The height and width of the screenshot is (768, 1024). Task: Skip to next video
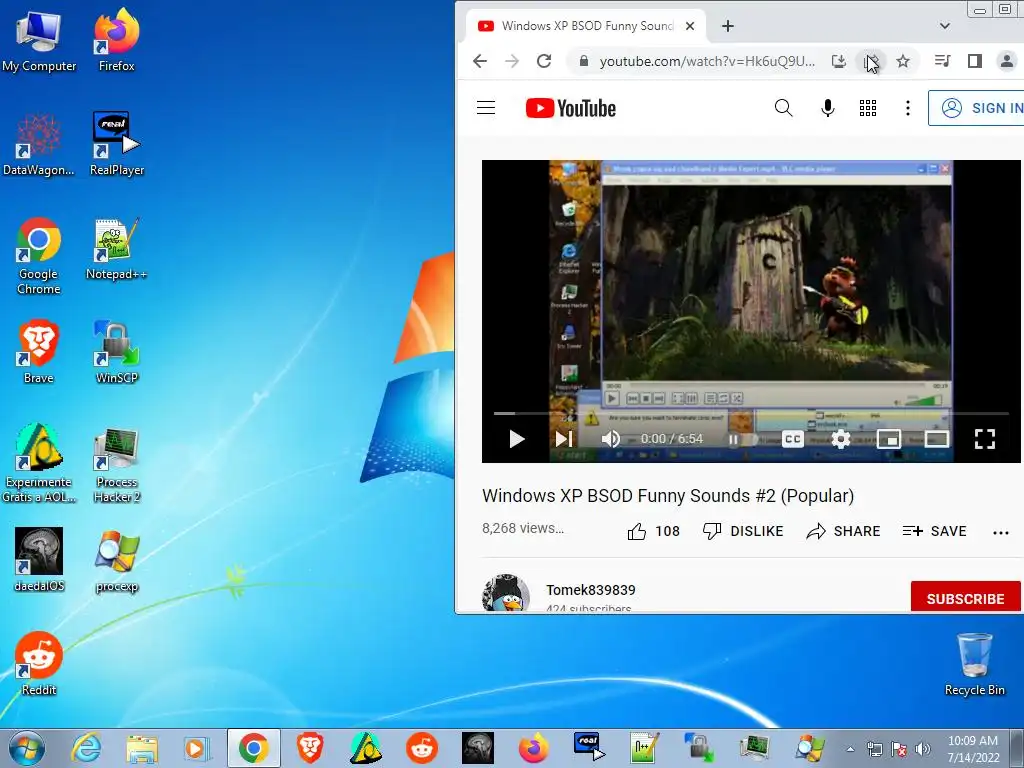(x=564, y=439)
